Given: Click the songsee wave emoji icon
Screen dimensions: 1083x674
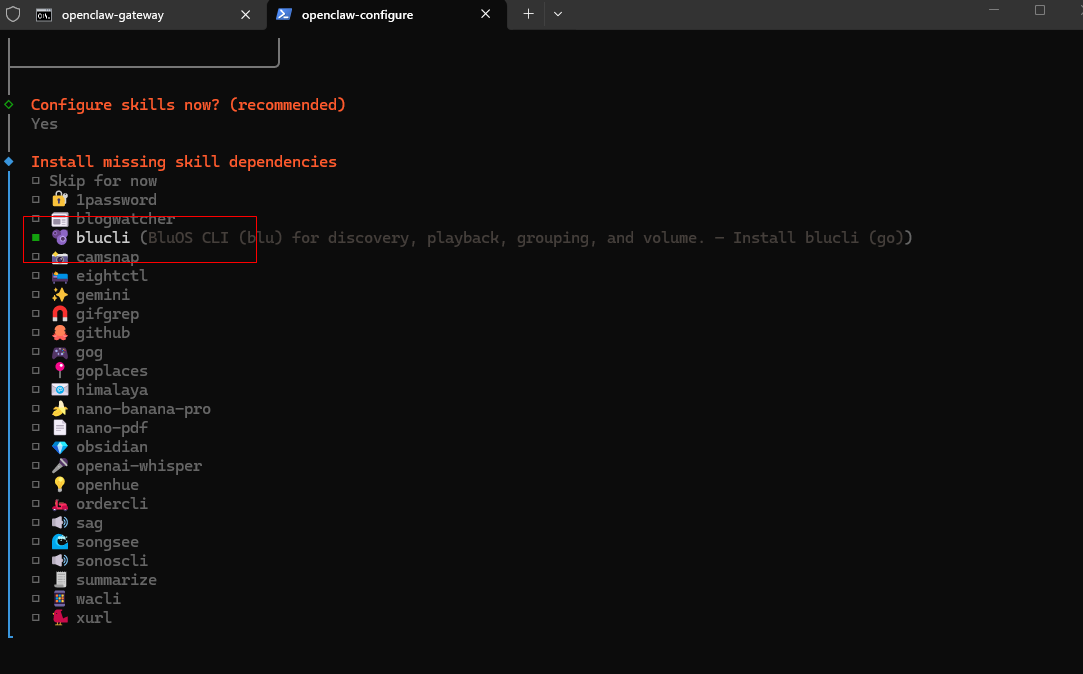Looking at the screenshot, I should (x=60, y=541).
